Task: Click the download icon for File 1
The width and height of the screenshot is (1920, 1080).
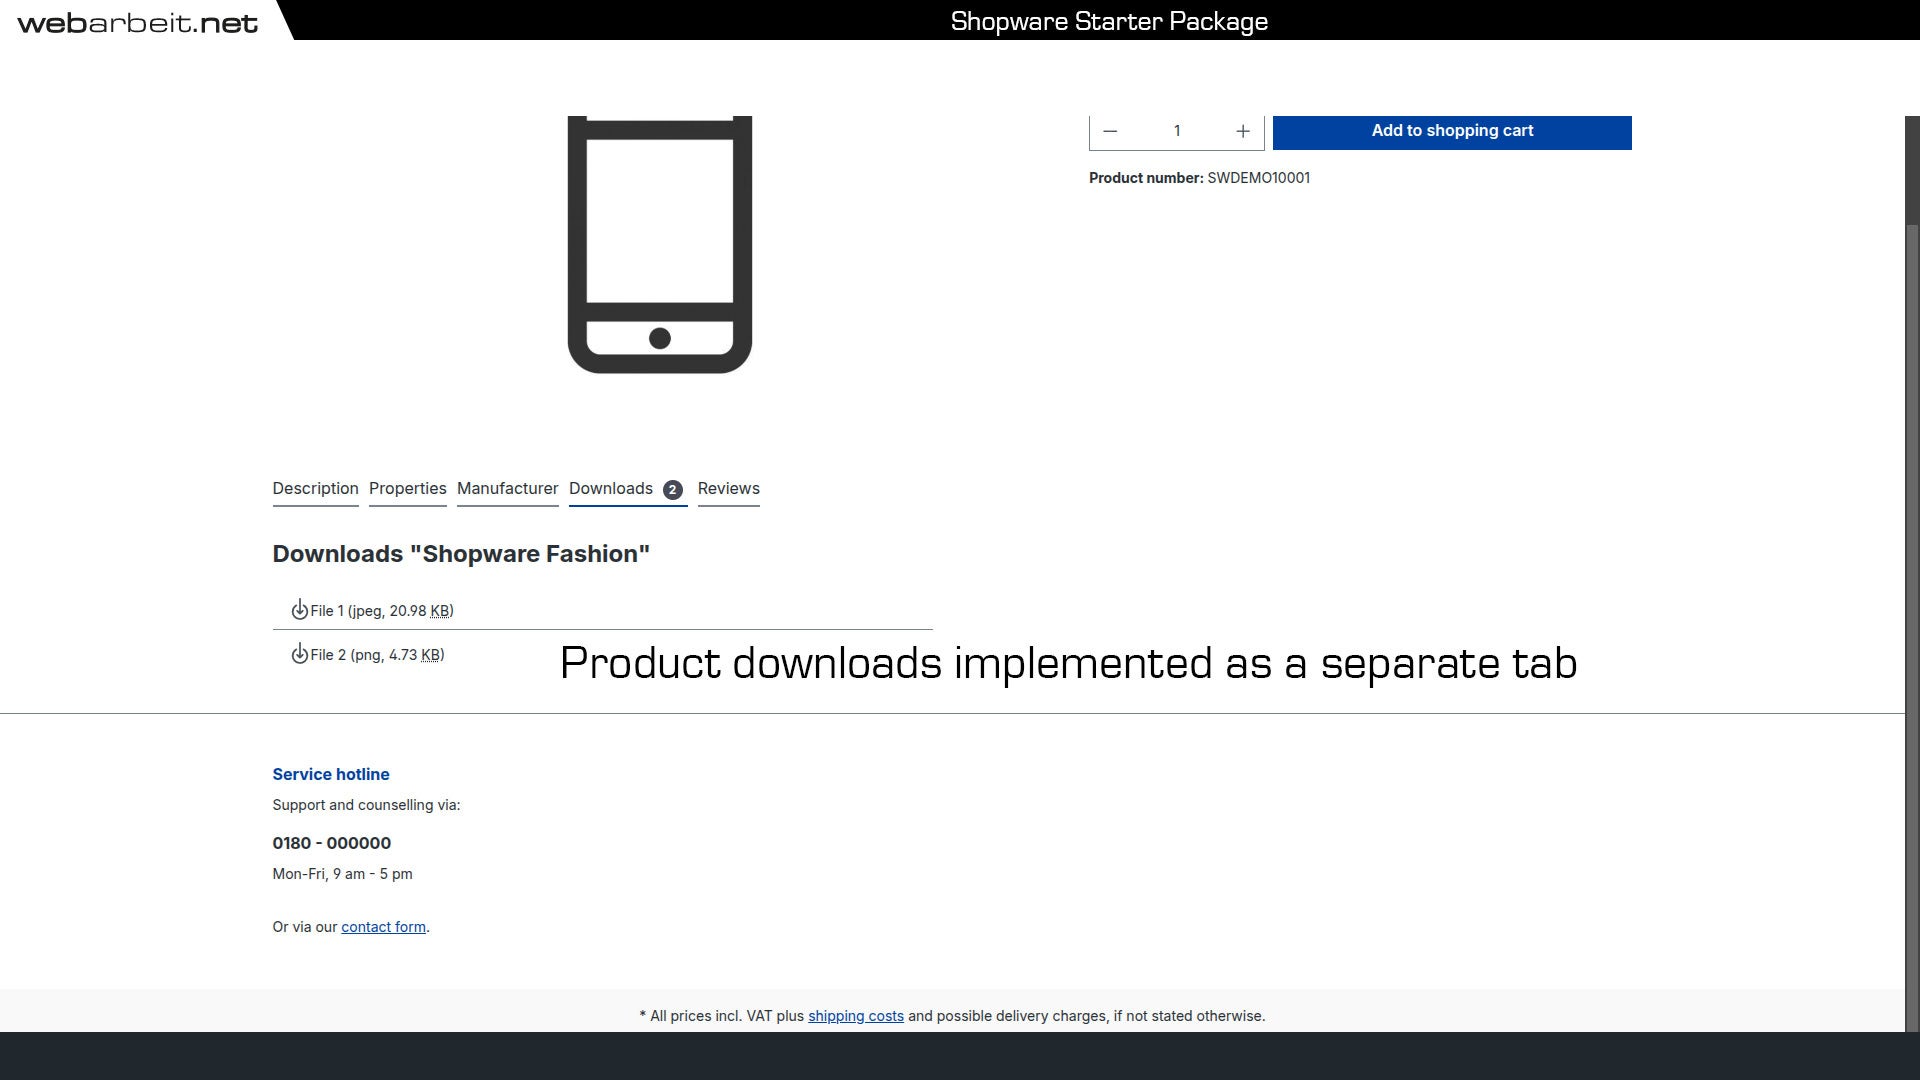Action: [x=299, y=610]
